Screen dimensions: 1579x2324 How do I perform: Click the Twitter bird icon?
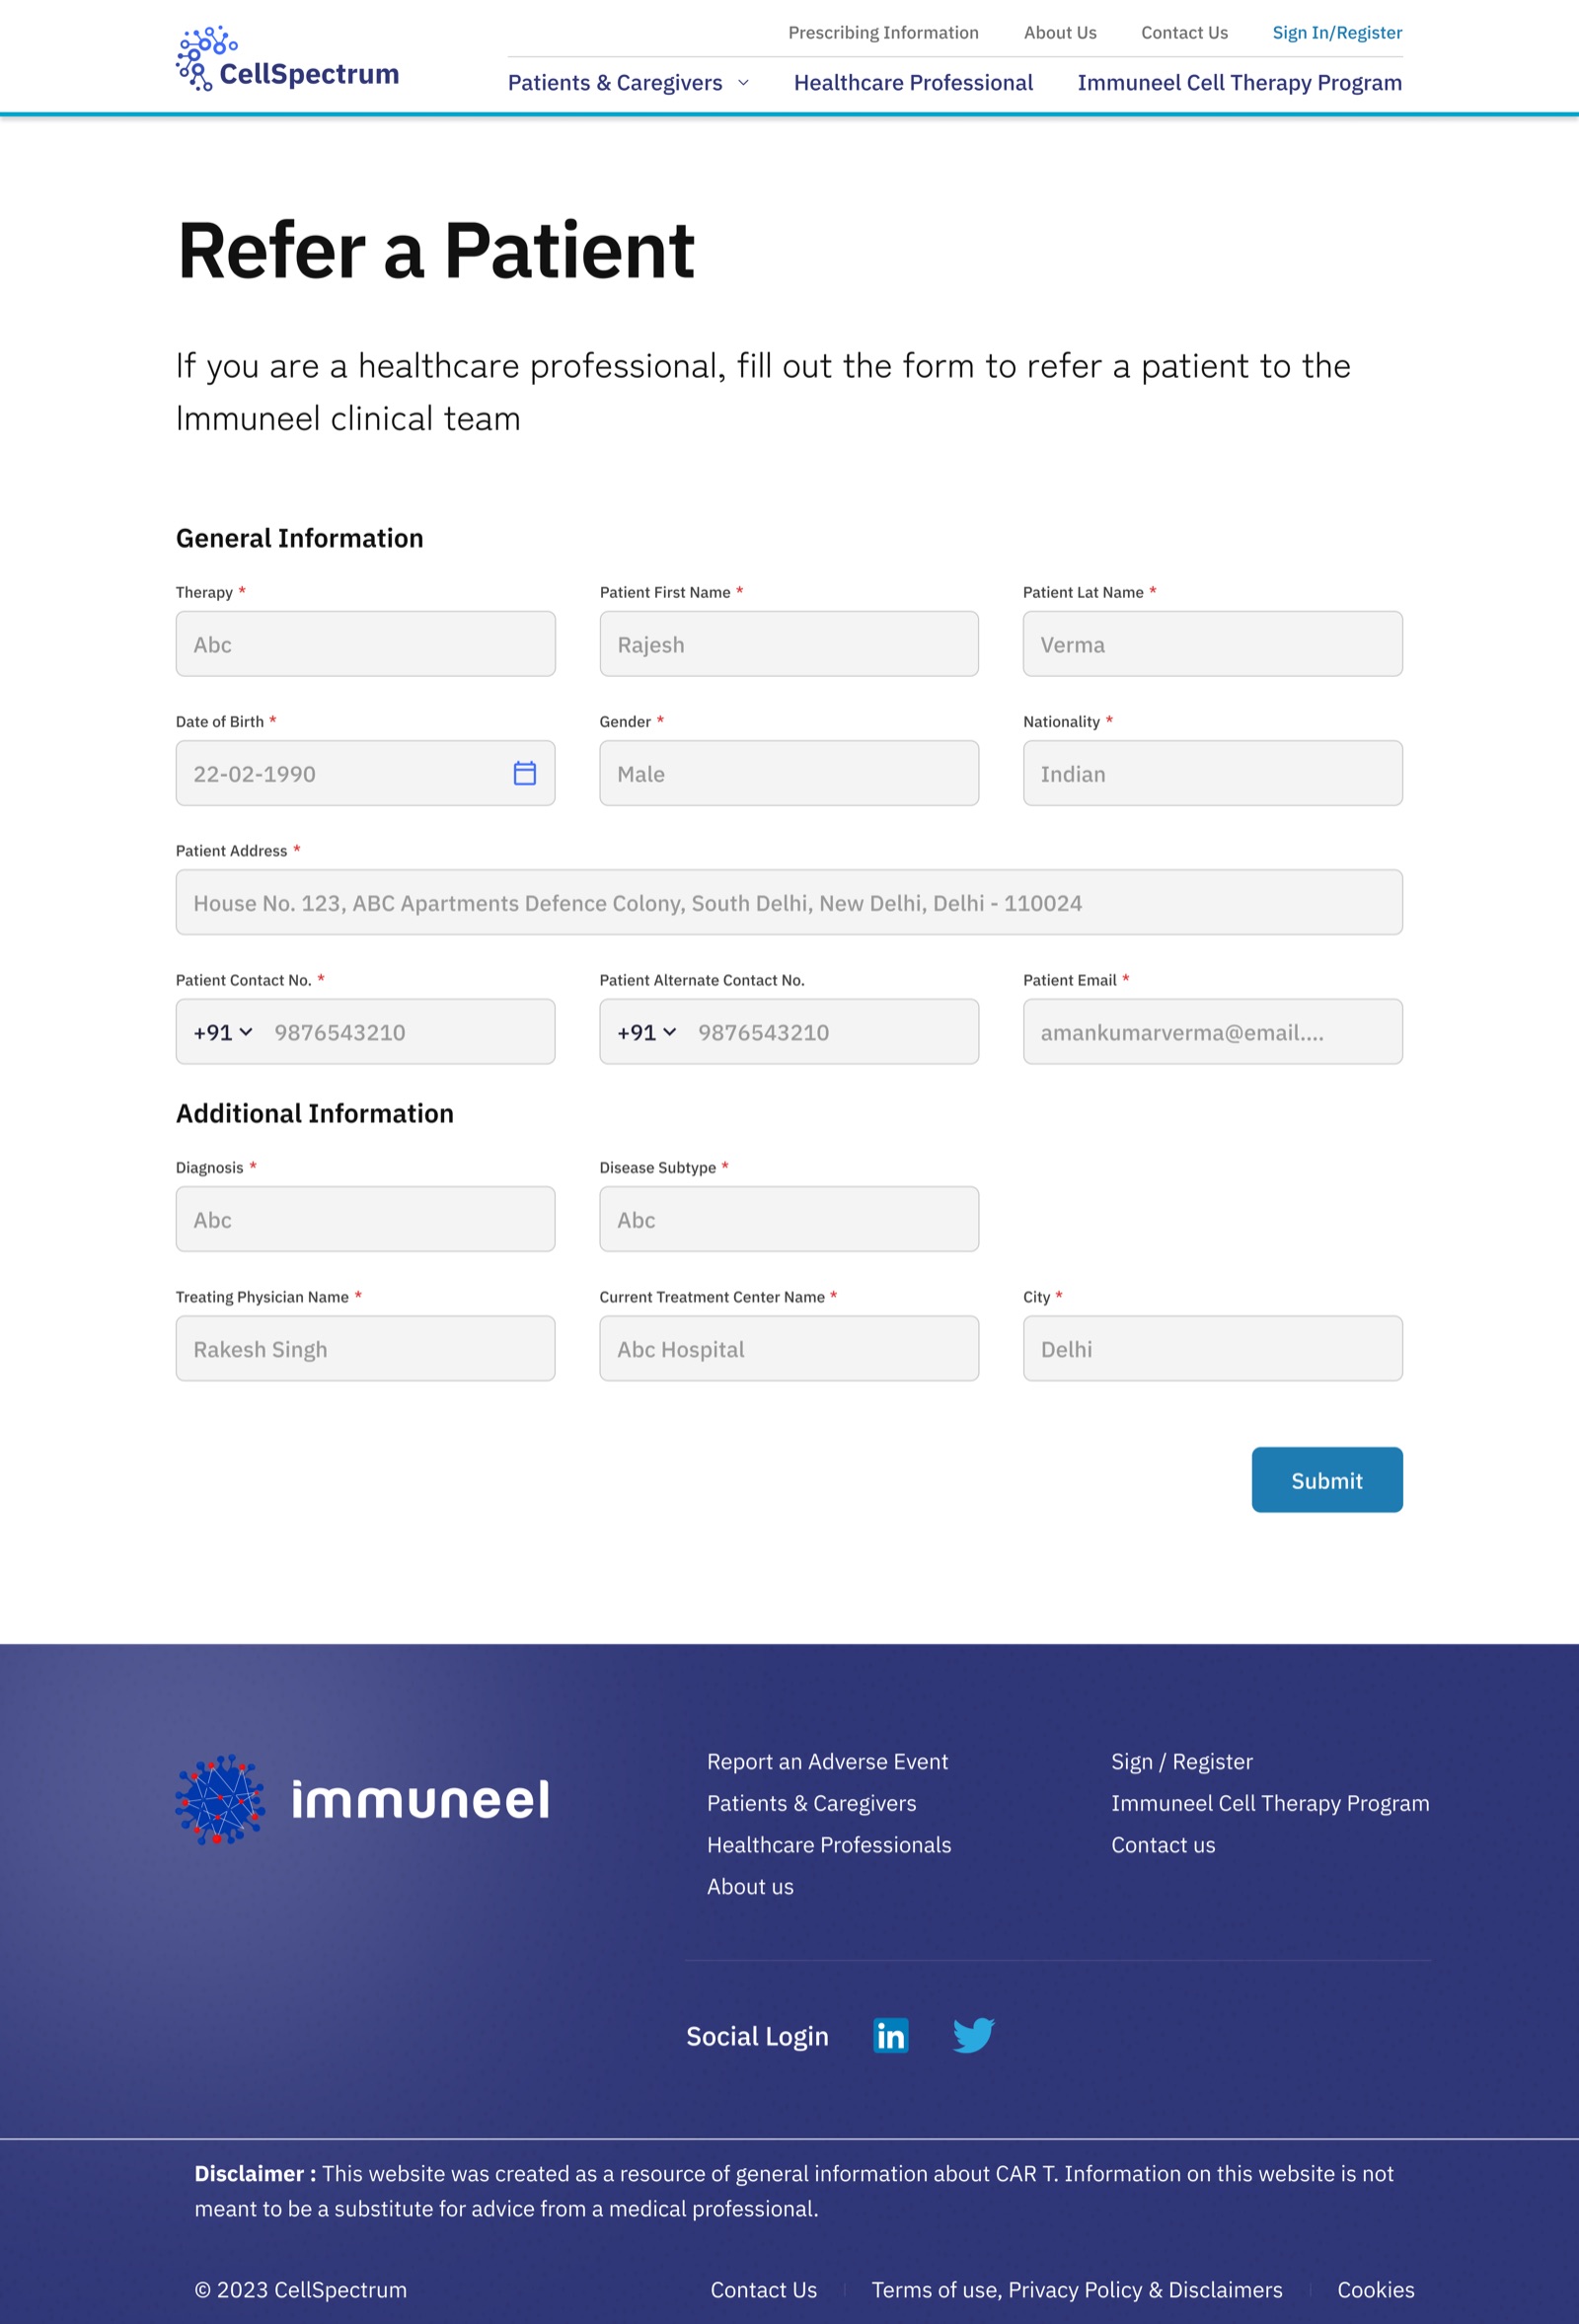coord(973,2035)
